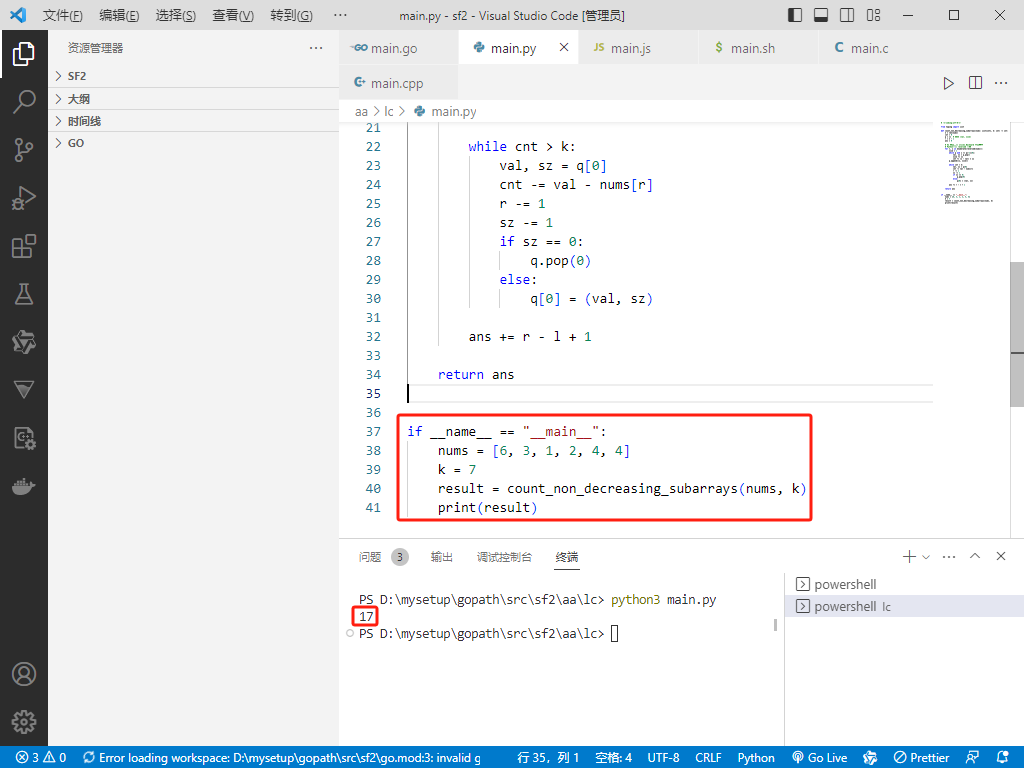
Task: Toggle secondary side bar layout icon
Action: pos(847,15)
